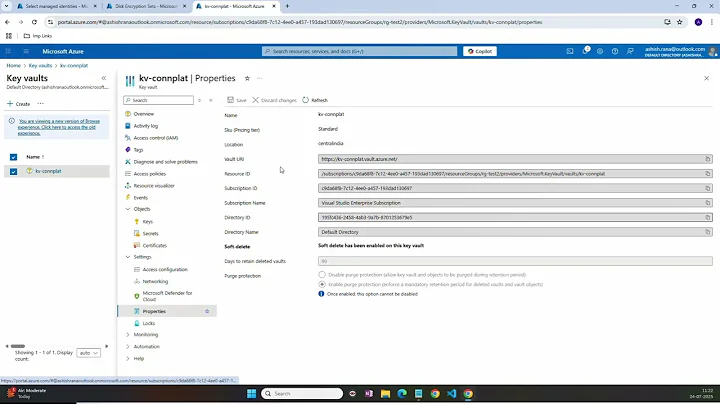This screenshot has width=720, height=404.
Task: Open portal settings gear
Action: point(600,51)
